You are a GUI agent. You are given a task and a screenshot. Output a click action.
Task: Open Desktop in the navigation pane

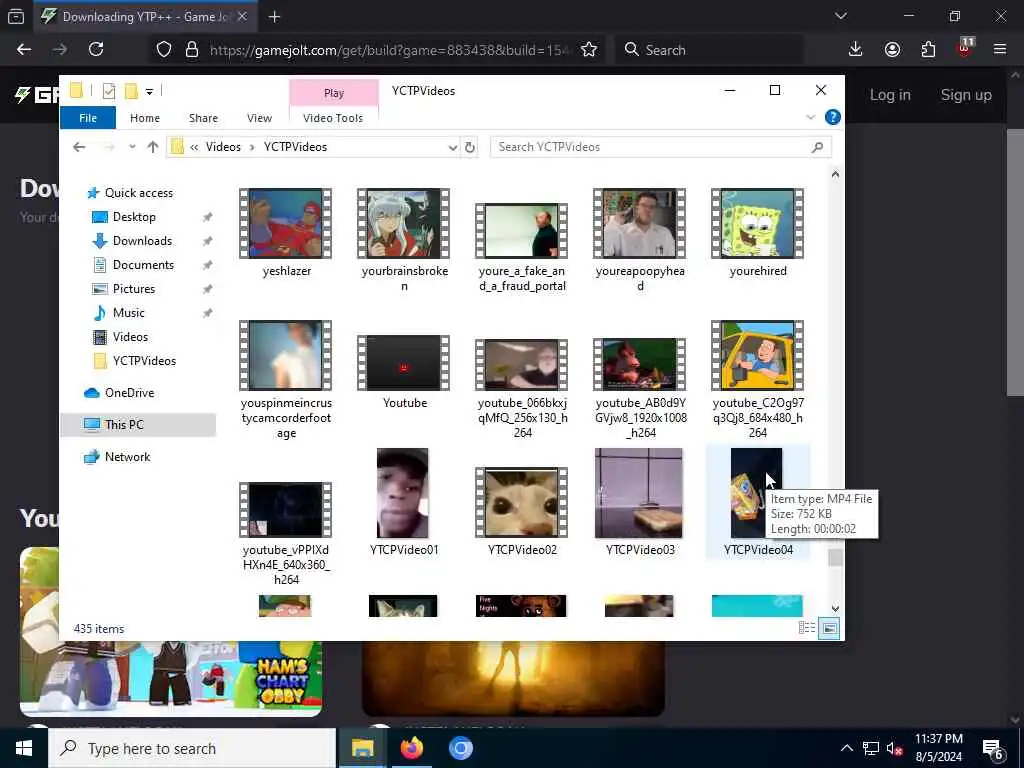point(134,217)
